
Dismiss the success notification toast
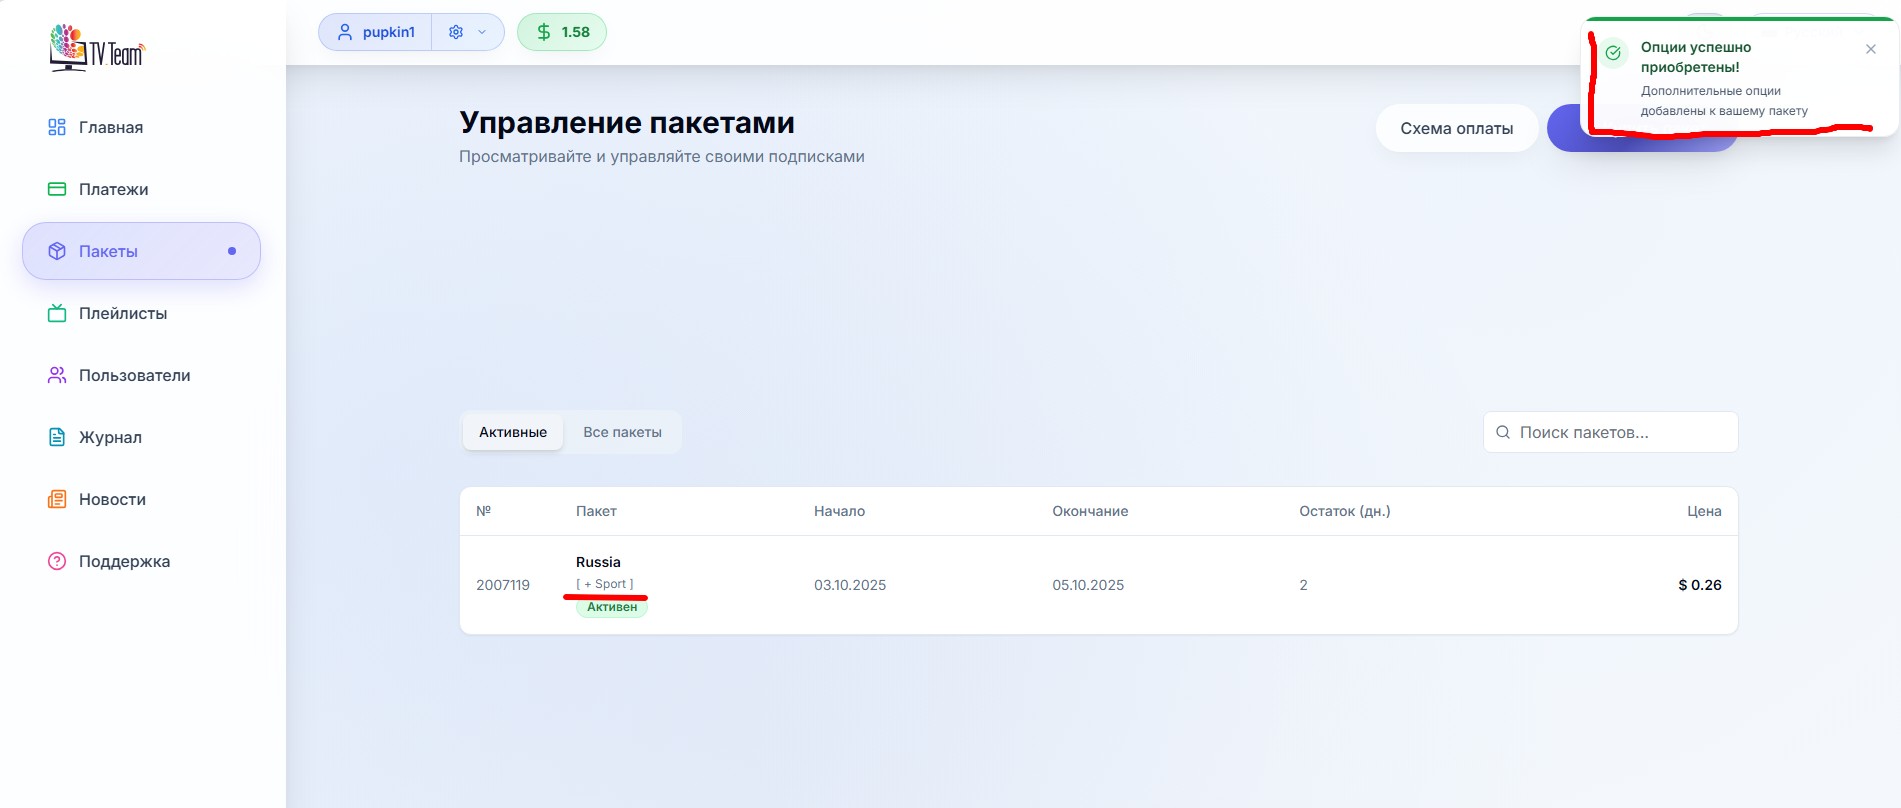[x=1870, y=49]
